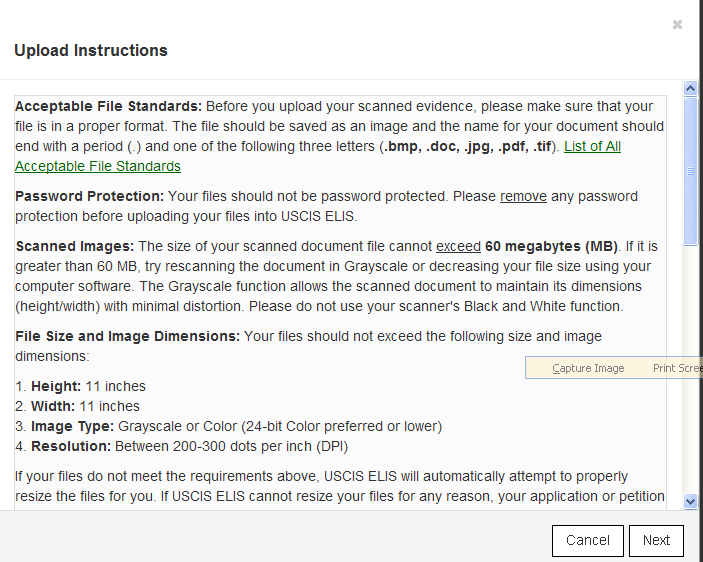The height and width of the screenshot is (562, 703).
Task: Click the underlined word "remove"
Action: [523, 196]
